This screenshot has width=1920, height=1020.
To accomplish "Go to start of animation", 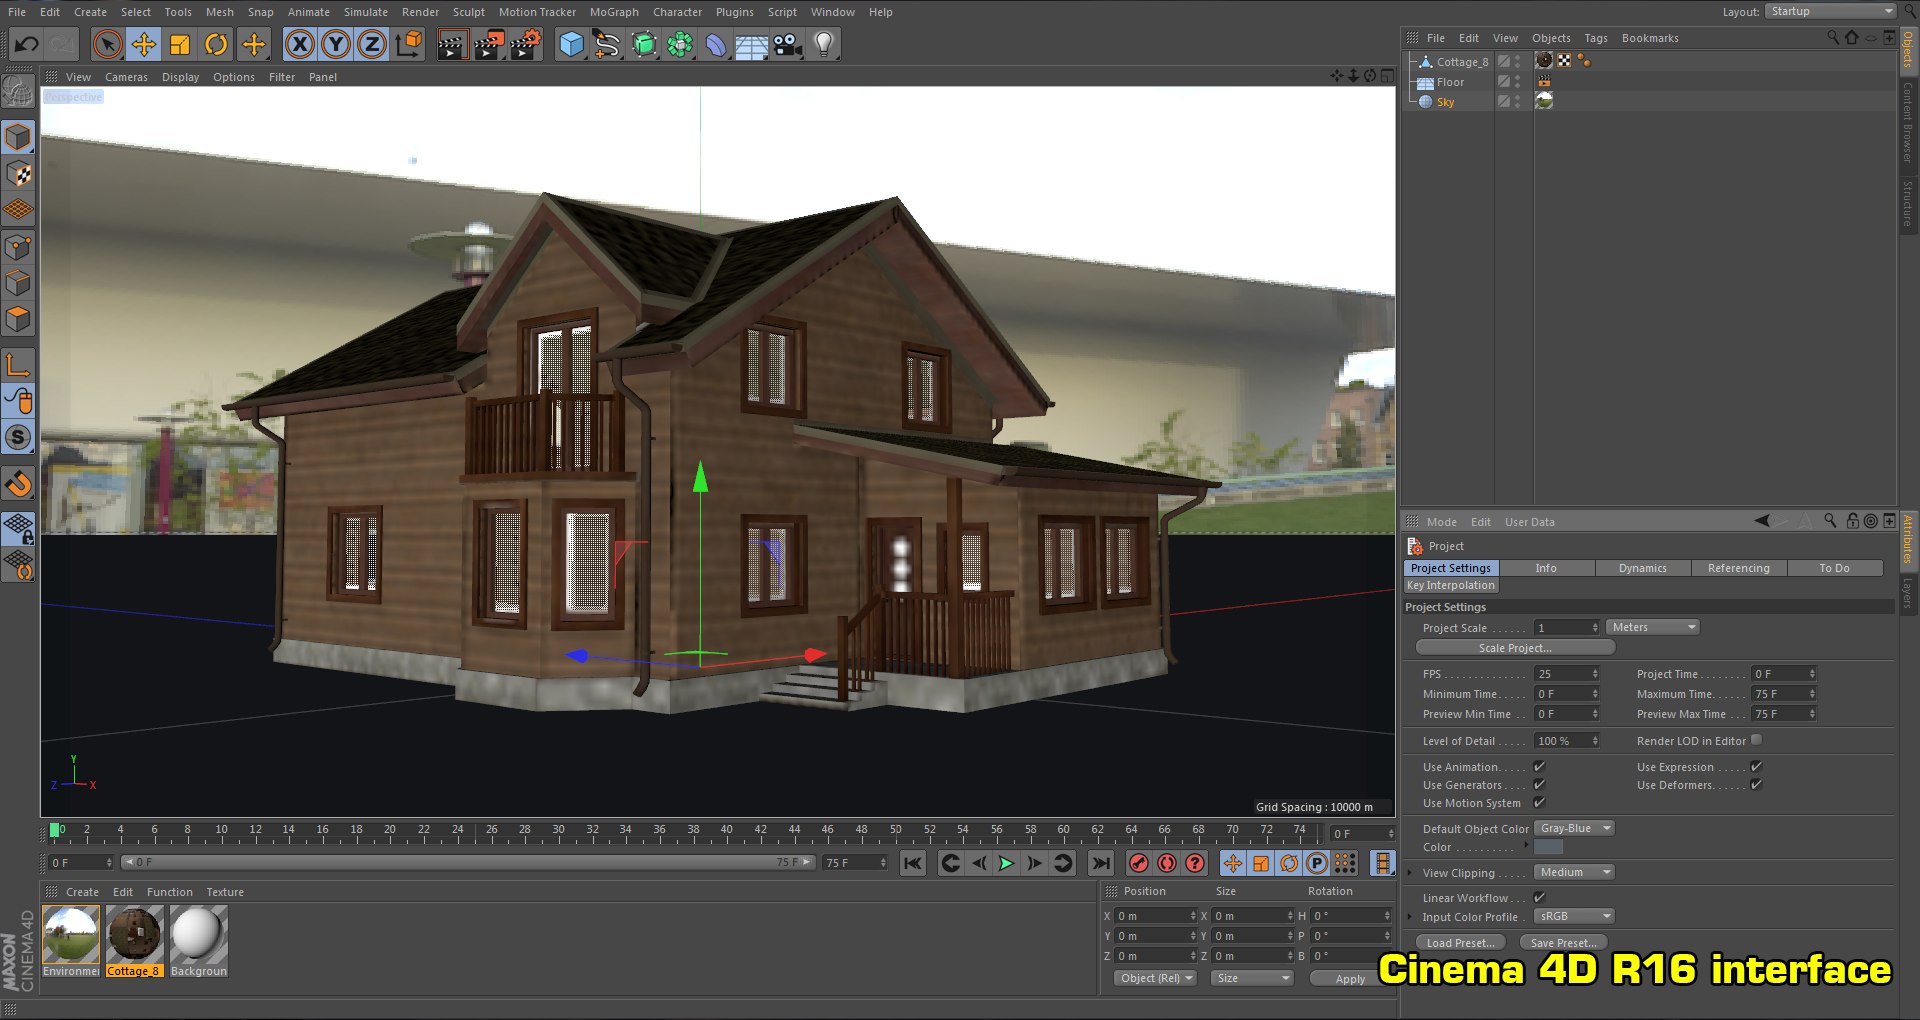I will tap(913, 863).
